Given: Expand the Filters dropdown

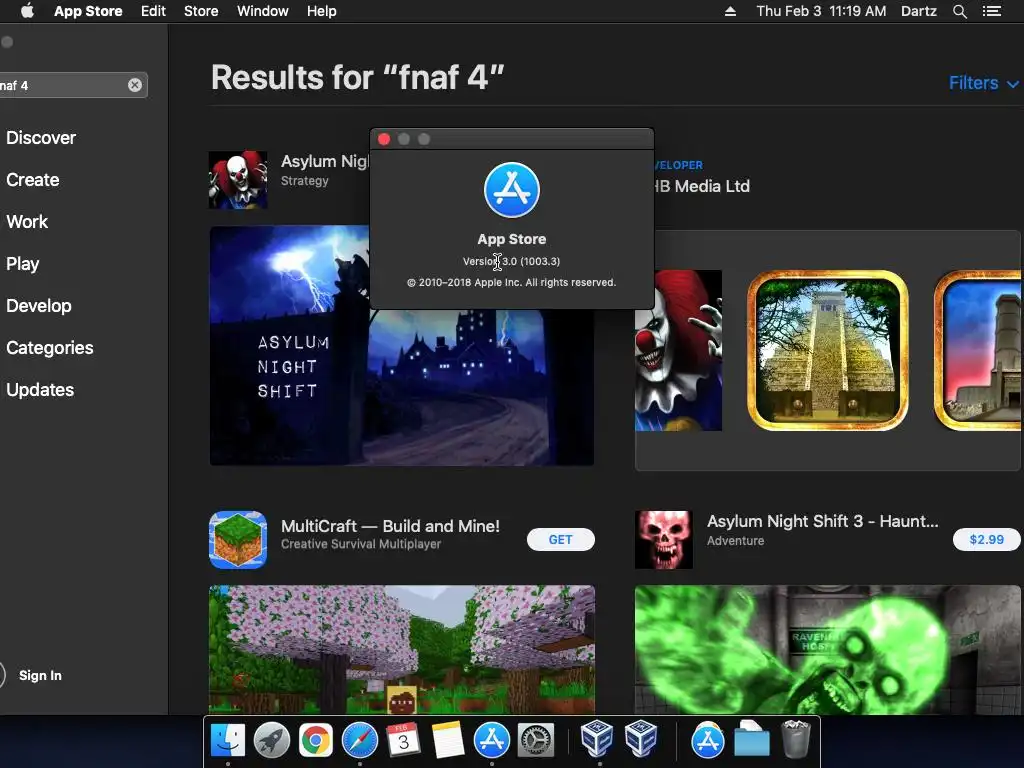Looking at the screenshot, I should click(983, 83).
